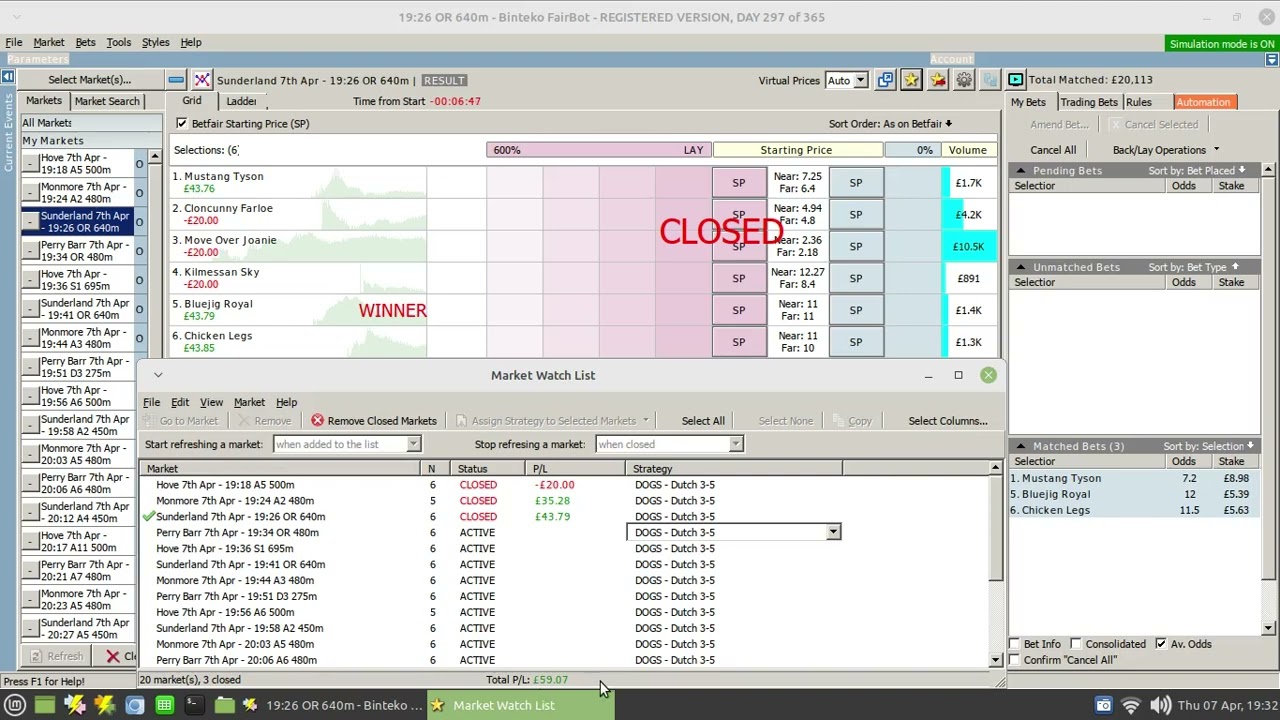Viewport: 1280px width, 720px height.
Task: Click the green desktop icon in taskbar
Action: (45, 706)
